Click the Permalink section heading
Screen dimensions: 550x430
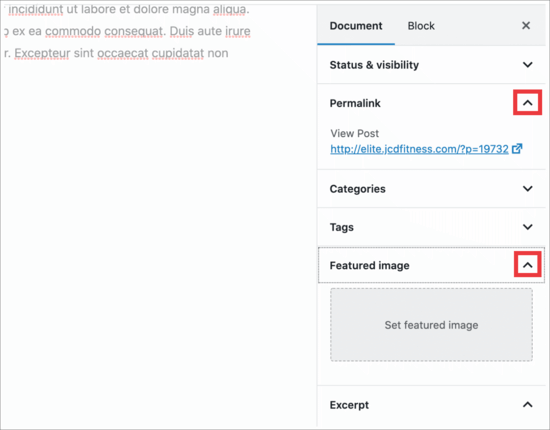click(355, 103)
